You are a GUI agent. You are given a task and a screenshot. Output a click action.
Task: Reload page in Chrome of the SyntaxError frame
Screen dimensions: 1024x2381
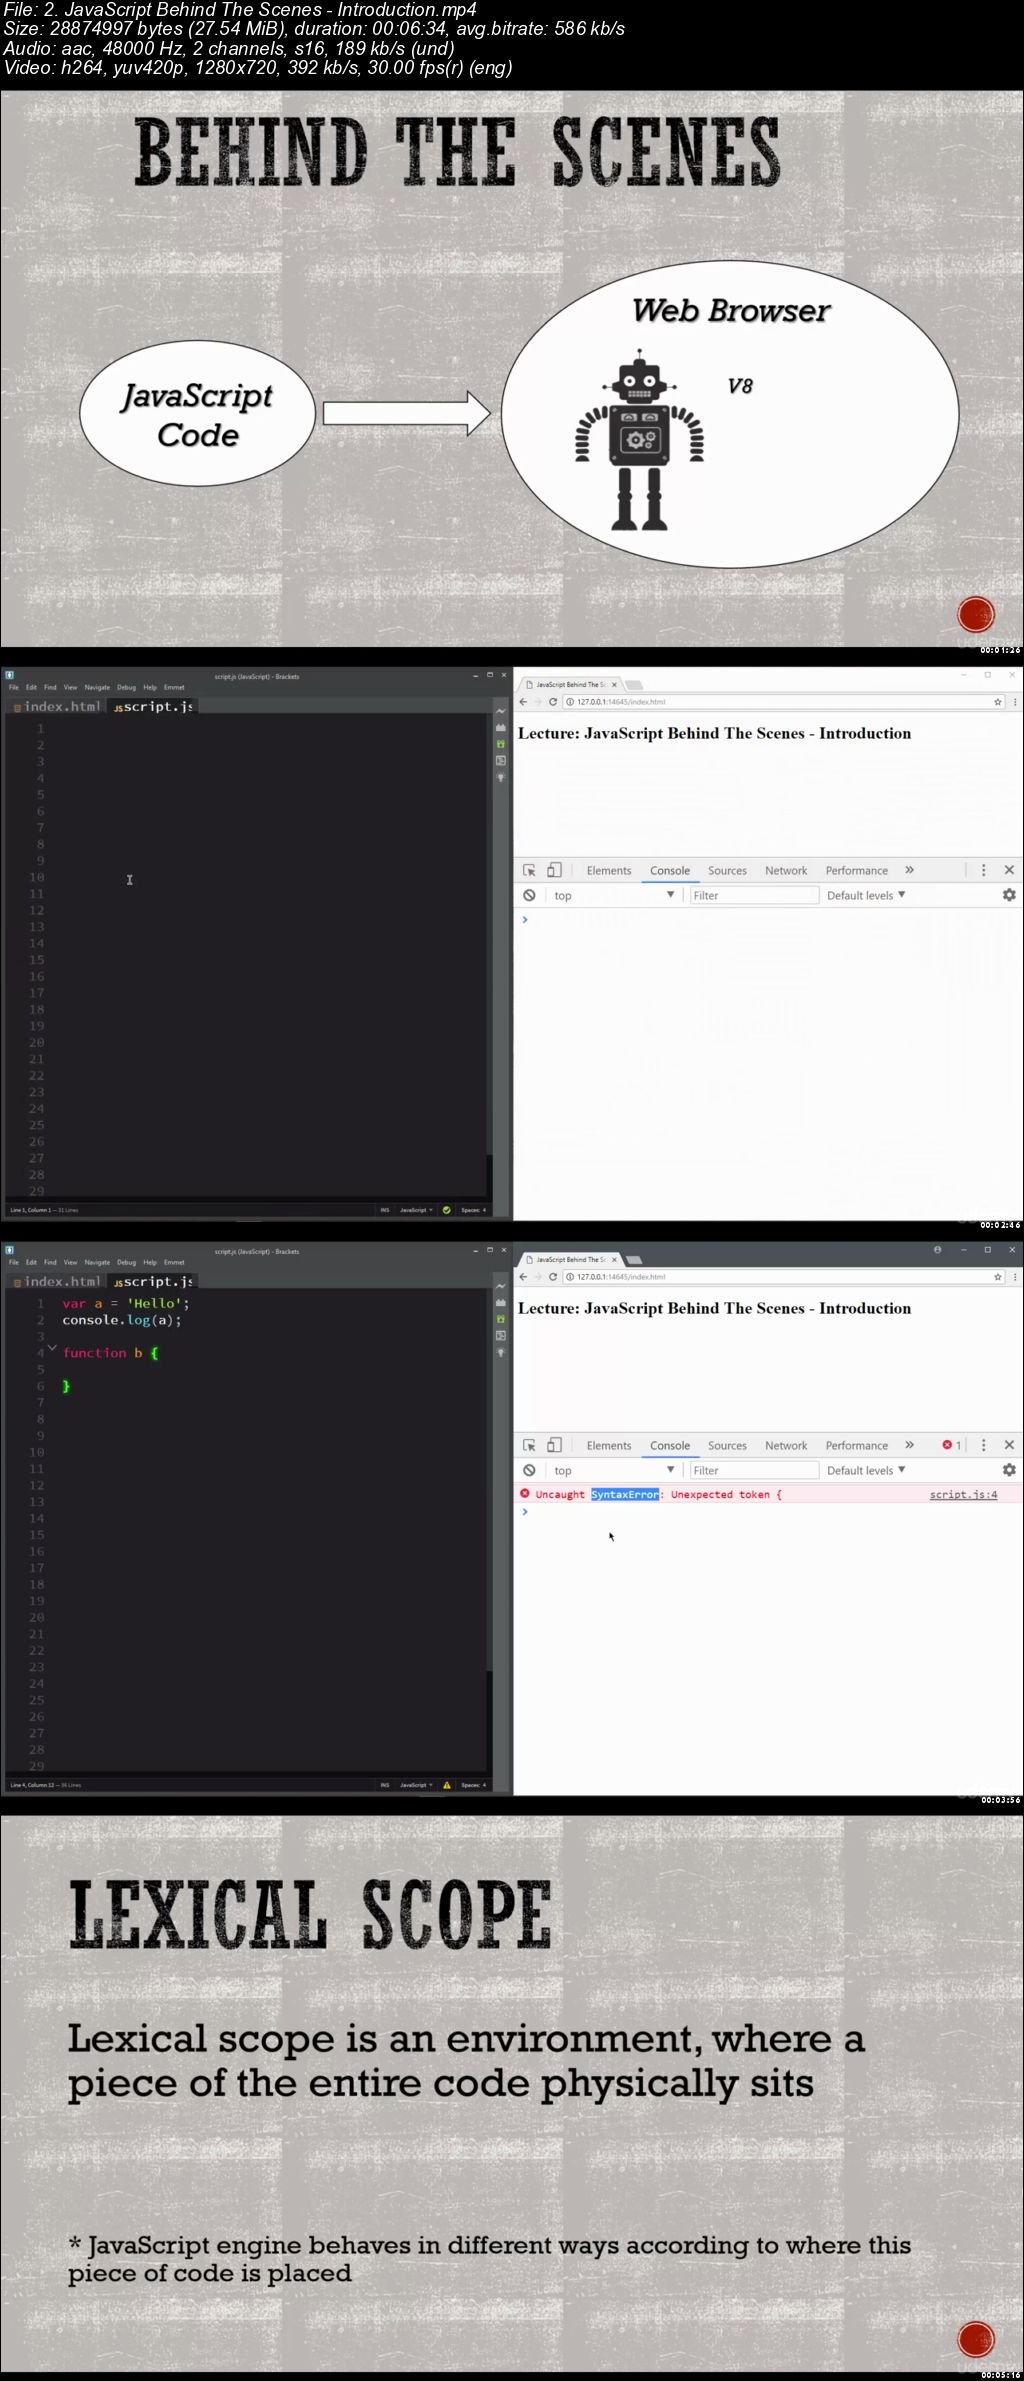tap(552, 1277)
